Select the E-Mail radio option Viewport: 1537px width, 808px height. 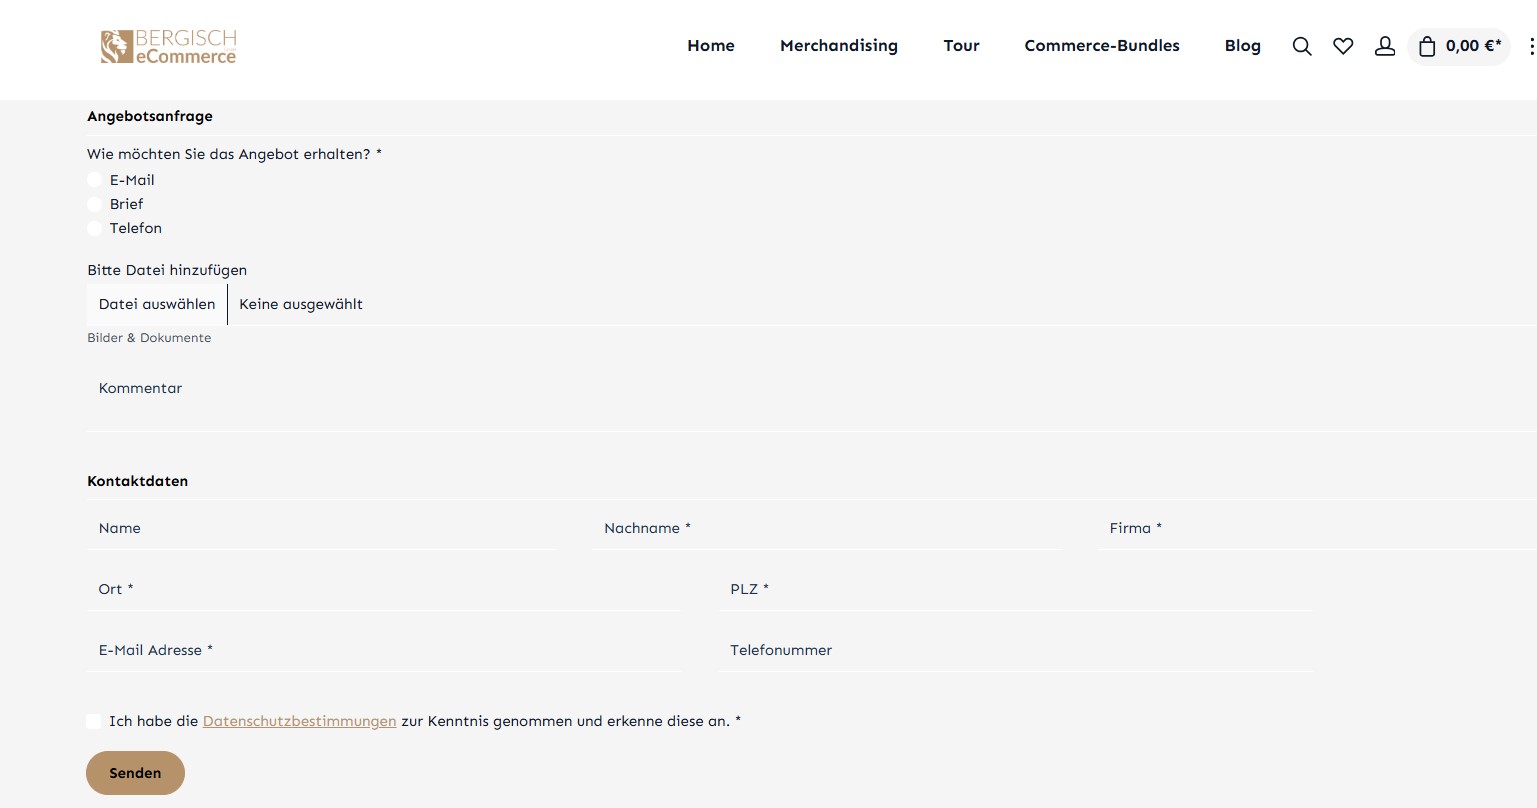point(95,180)
